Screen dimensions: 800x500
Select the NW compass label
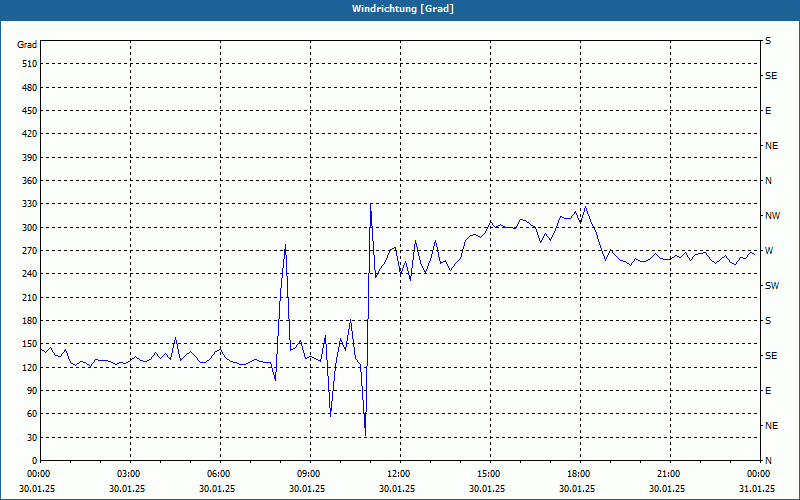(772, 216)
